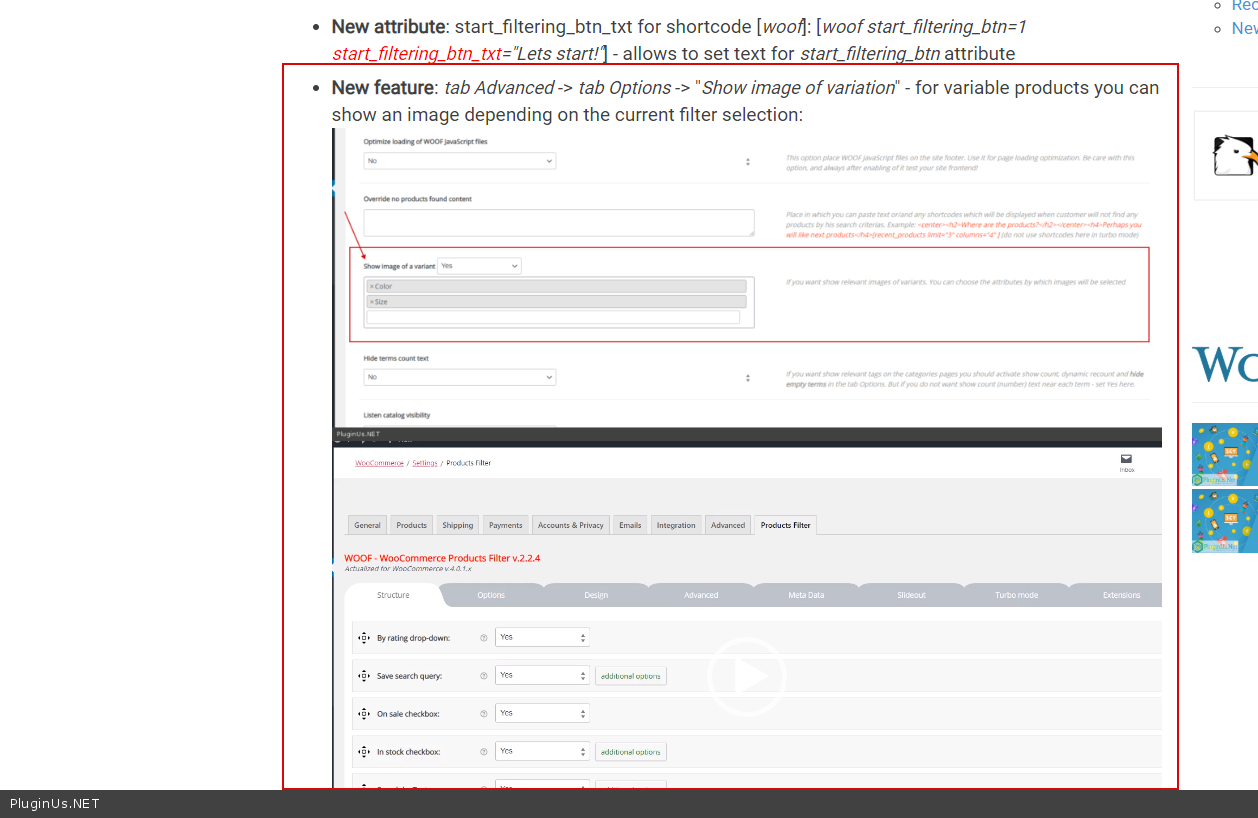This screenshot has height=818, width=1258.
Task: Click Override no products found content textarea
Action: [559, 223]
